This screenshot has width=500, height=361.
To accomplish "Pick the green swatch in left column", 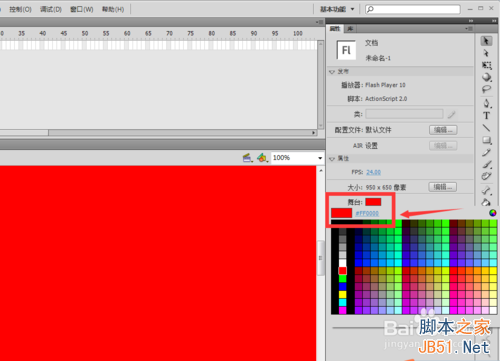I will coord(343,278).
